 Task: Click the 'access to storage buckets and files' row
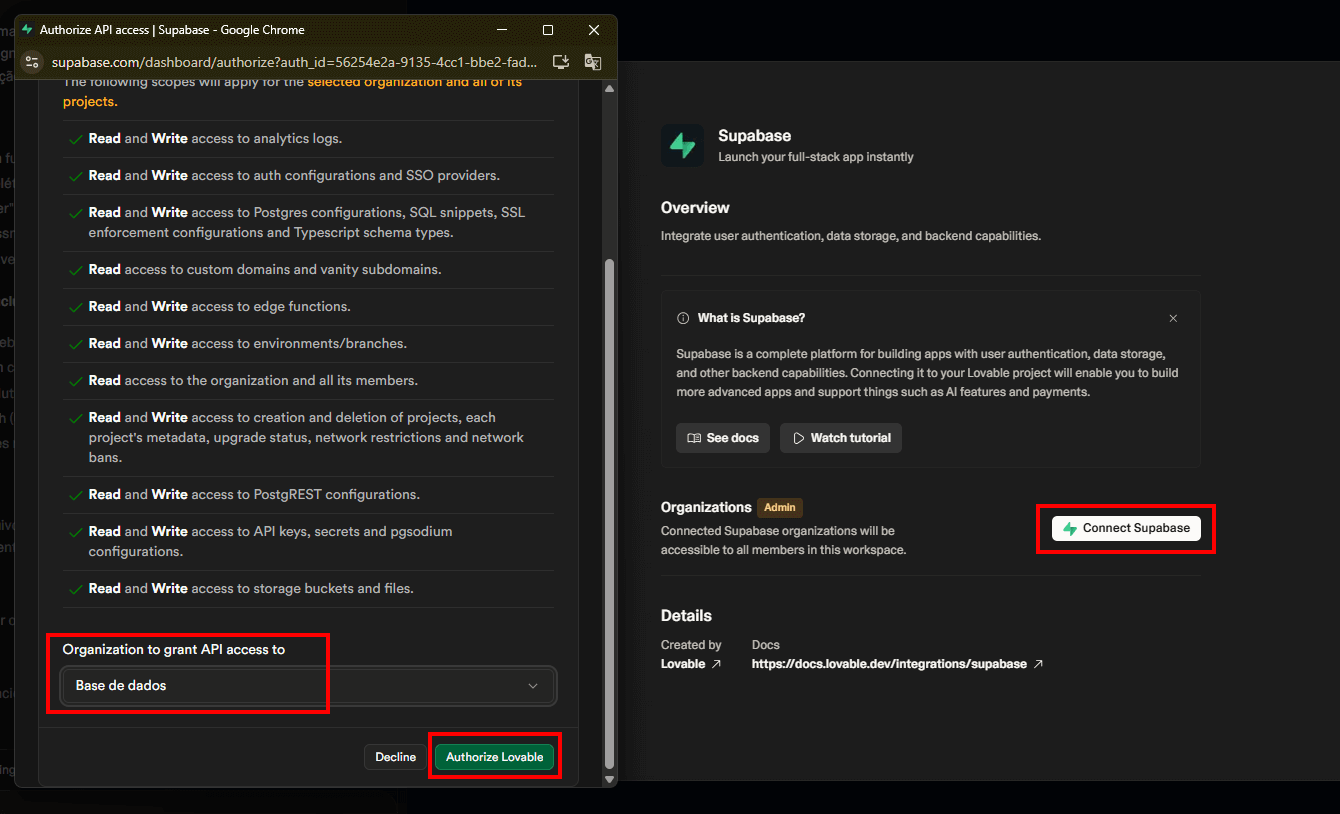click(308, 589)
